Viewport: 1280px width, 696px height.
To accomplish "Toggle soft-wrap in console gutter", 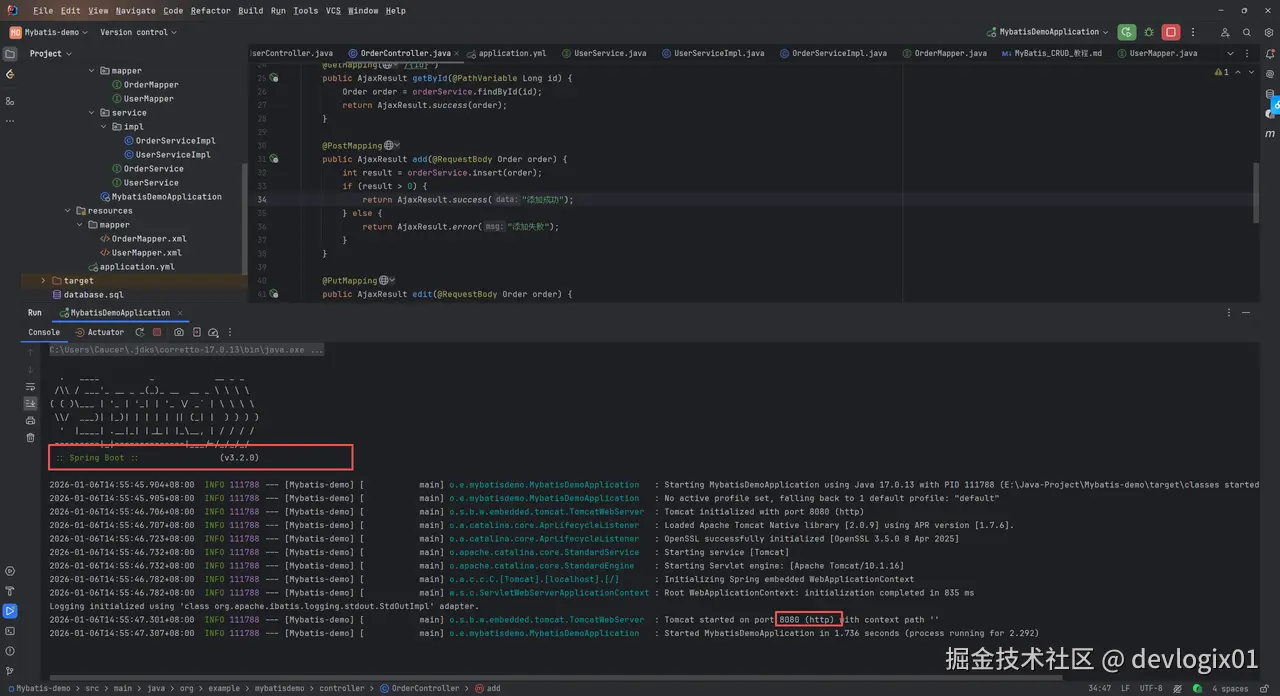I will pos(30,386).
